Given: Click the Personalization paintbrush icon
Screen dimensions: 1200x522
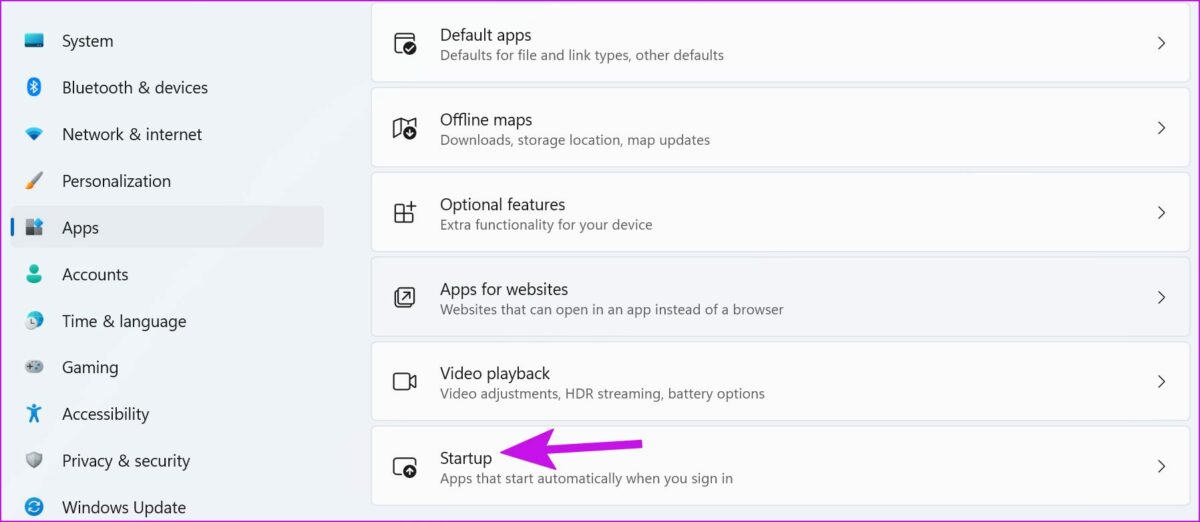Looking at the screenshot, I should click(34, 181).
